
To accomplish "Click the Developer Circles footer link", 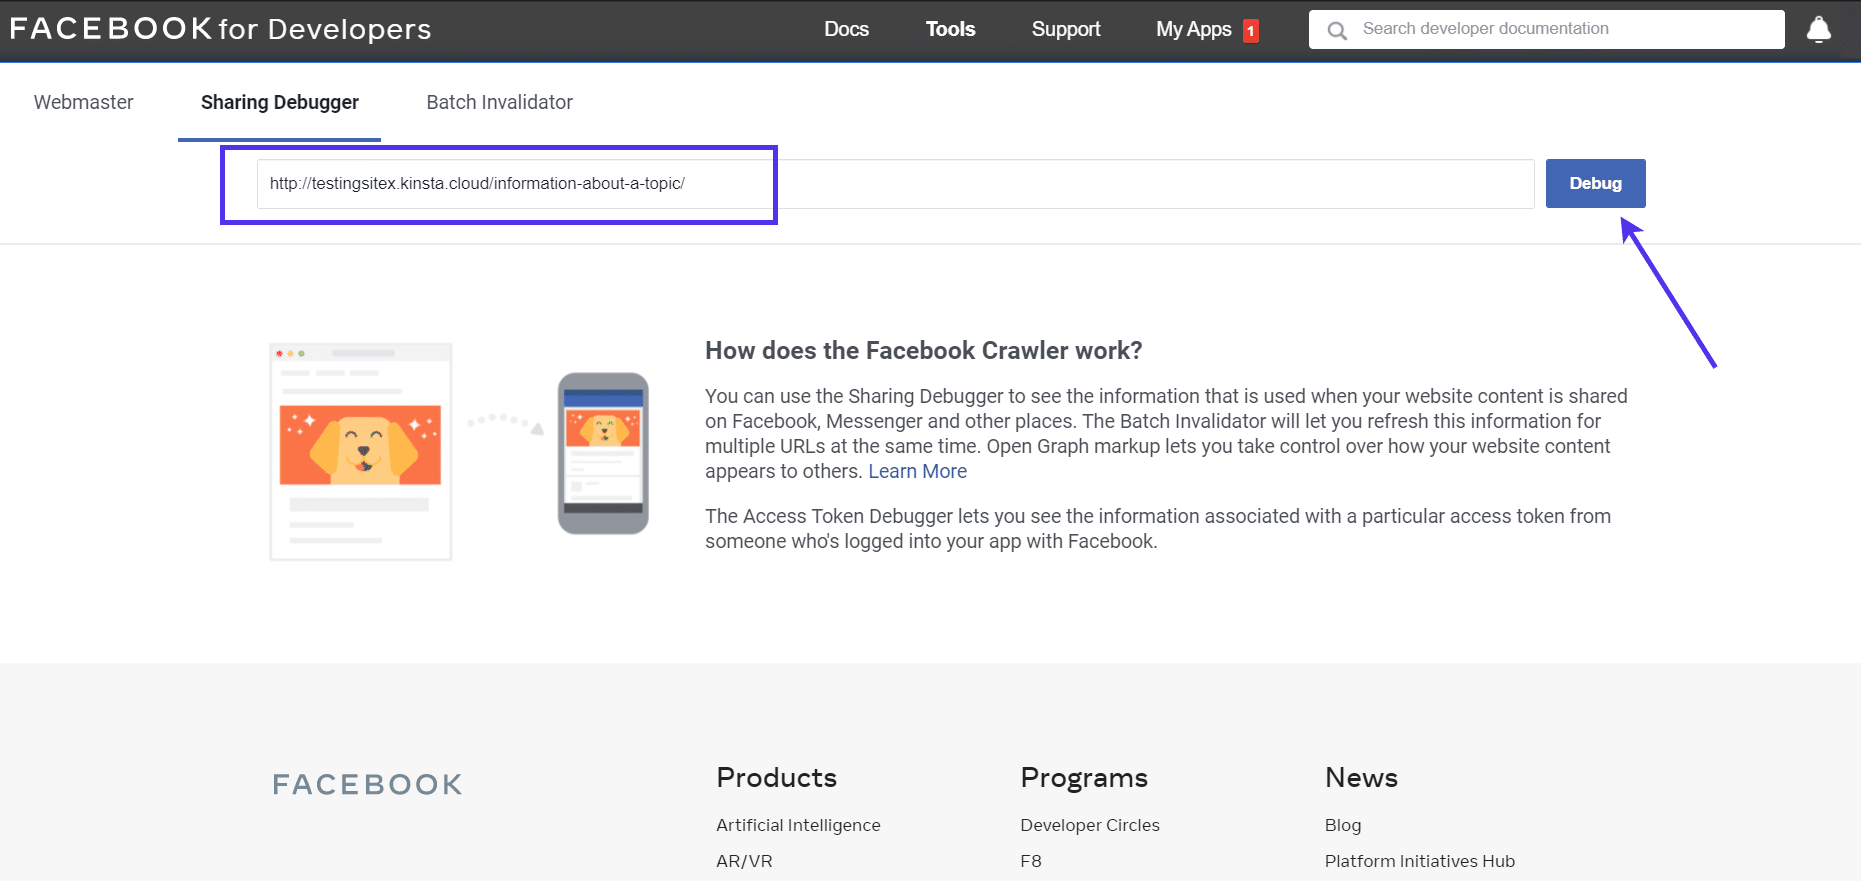I will (x=1090, y=825).
